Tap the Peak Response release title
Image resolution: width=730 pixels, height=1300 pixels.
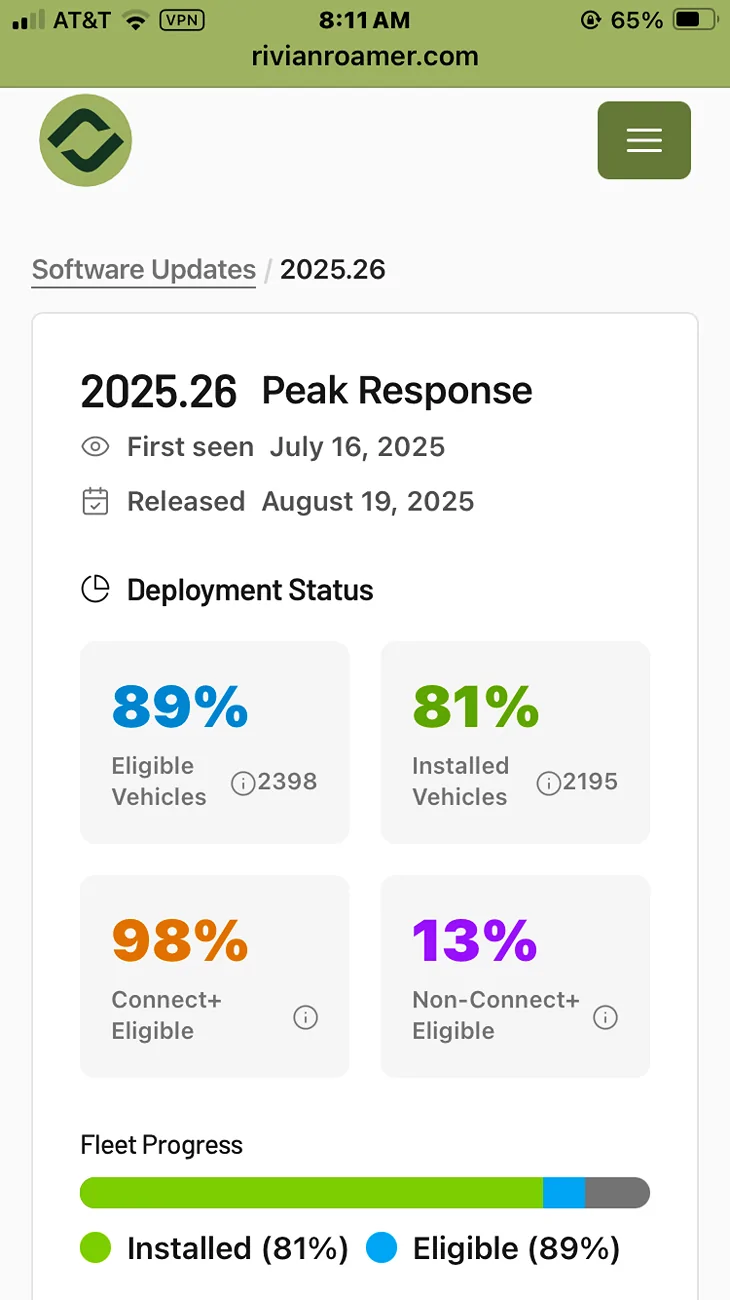click(397, 390)
